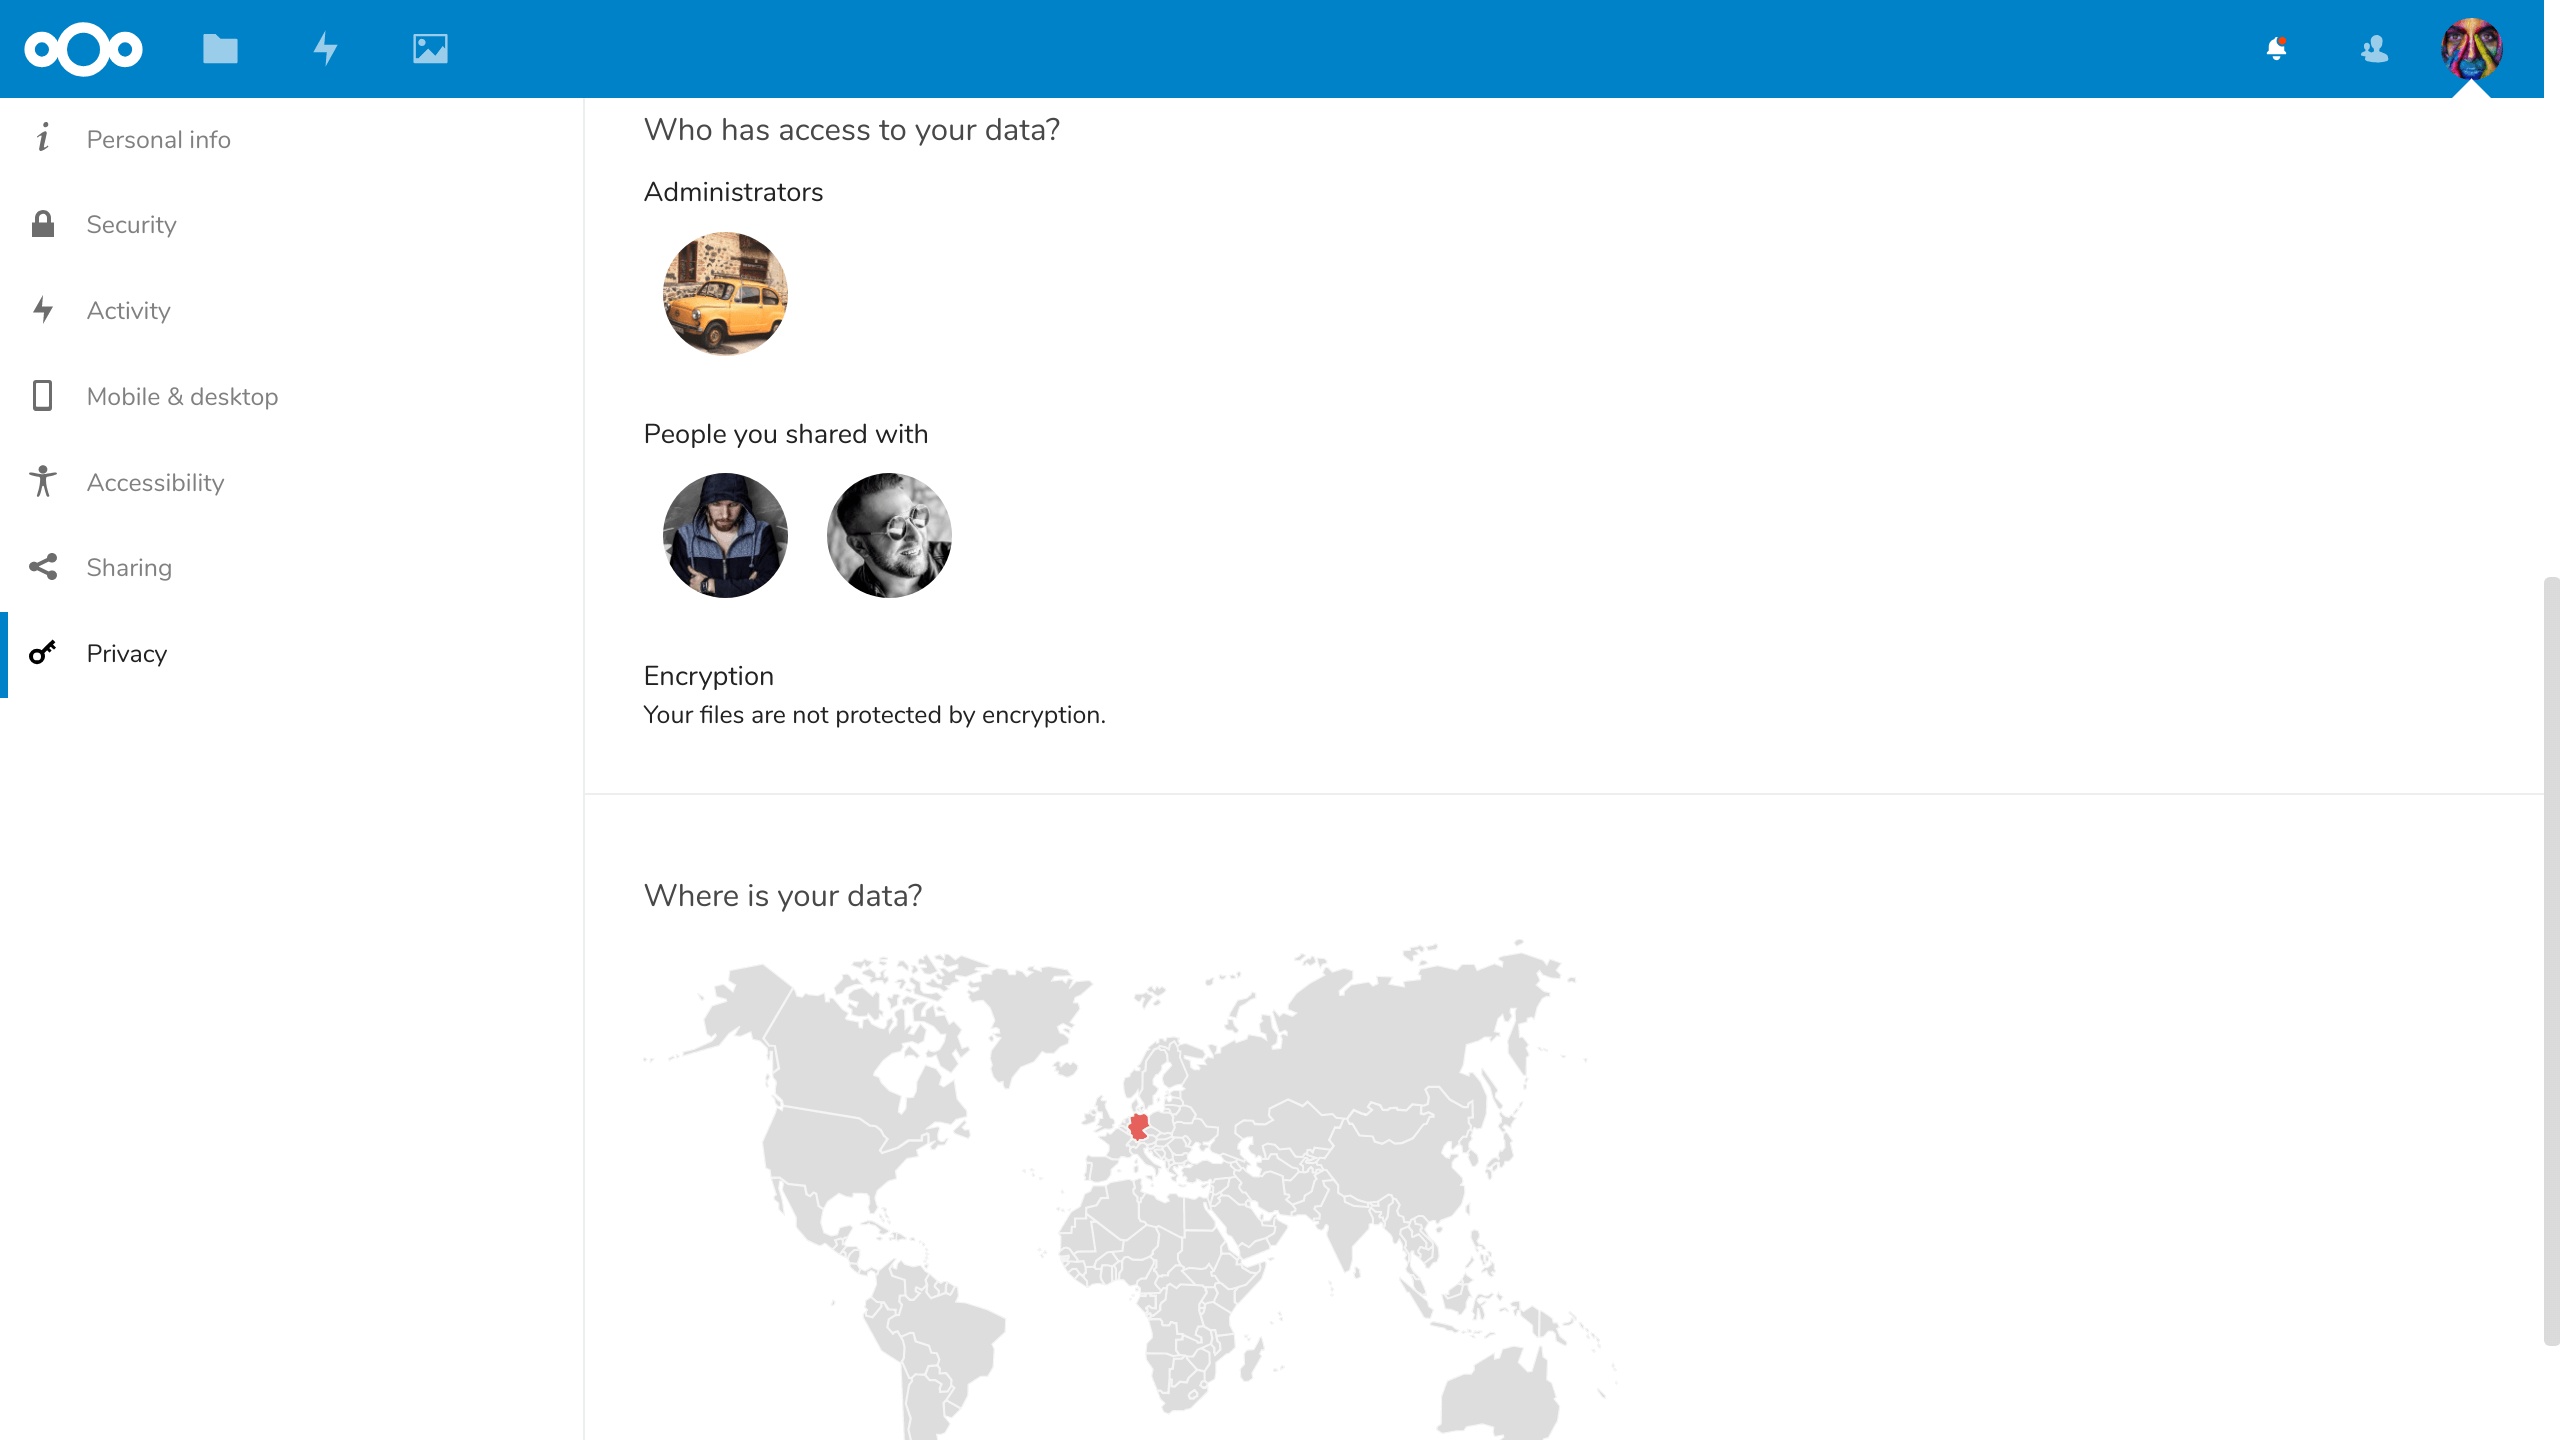The image size is (2560, 1440).
Task: Open the Gallery app picture icon
Action: coord(430,49)
